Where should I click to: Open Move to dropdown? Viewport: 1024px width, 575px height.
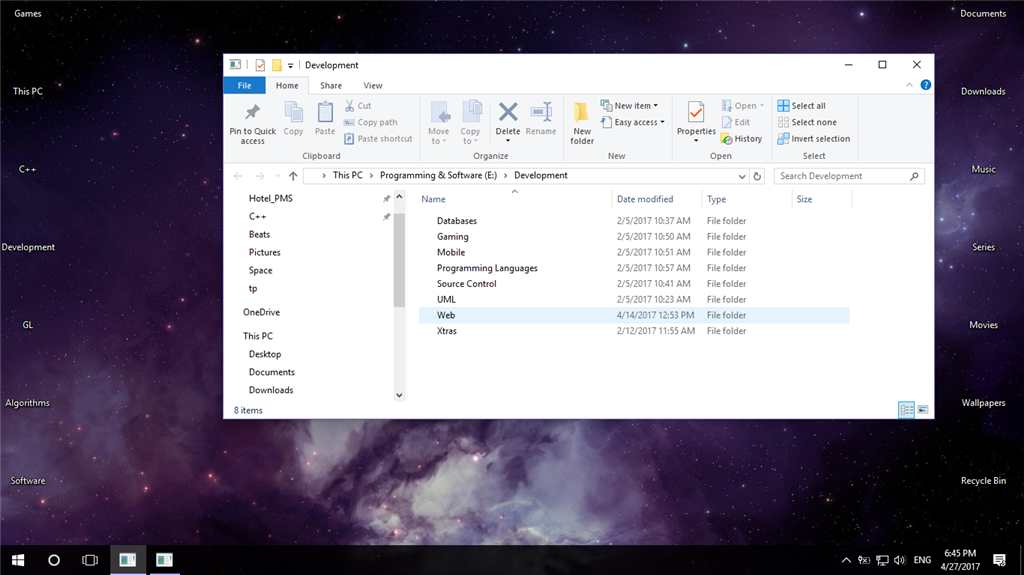click(439, 123)
